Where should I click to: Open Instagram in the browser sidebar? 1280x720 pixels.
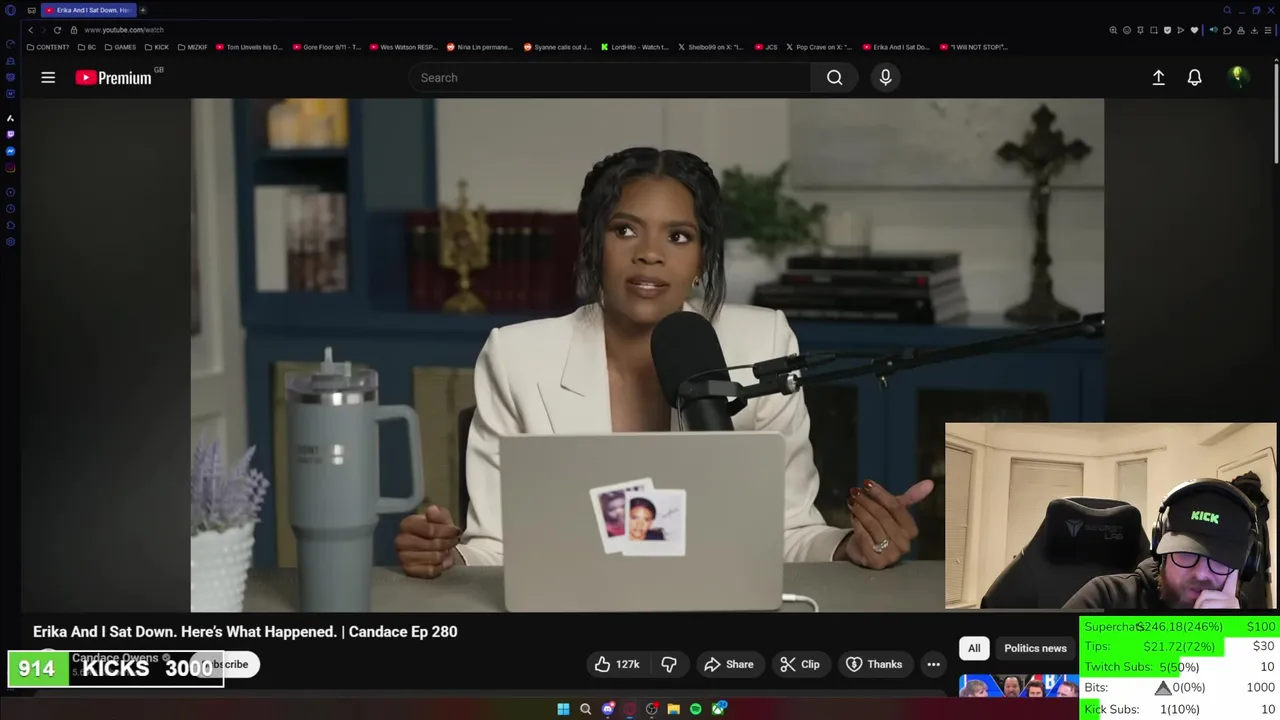tap(11, 168)
